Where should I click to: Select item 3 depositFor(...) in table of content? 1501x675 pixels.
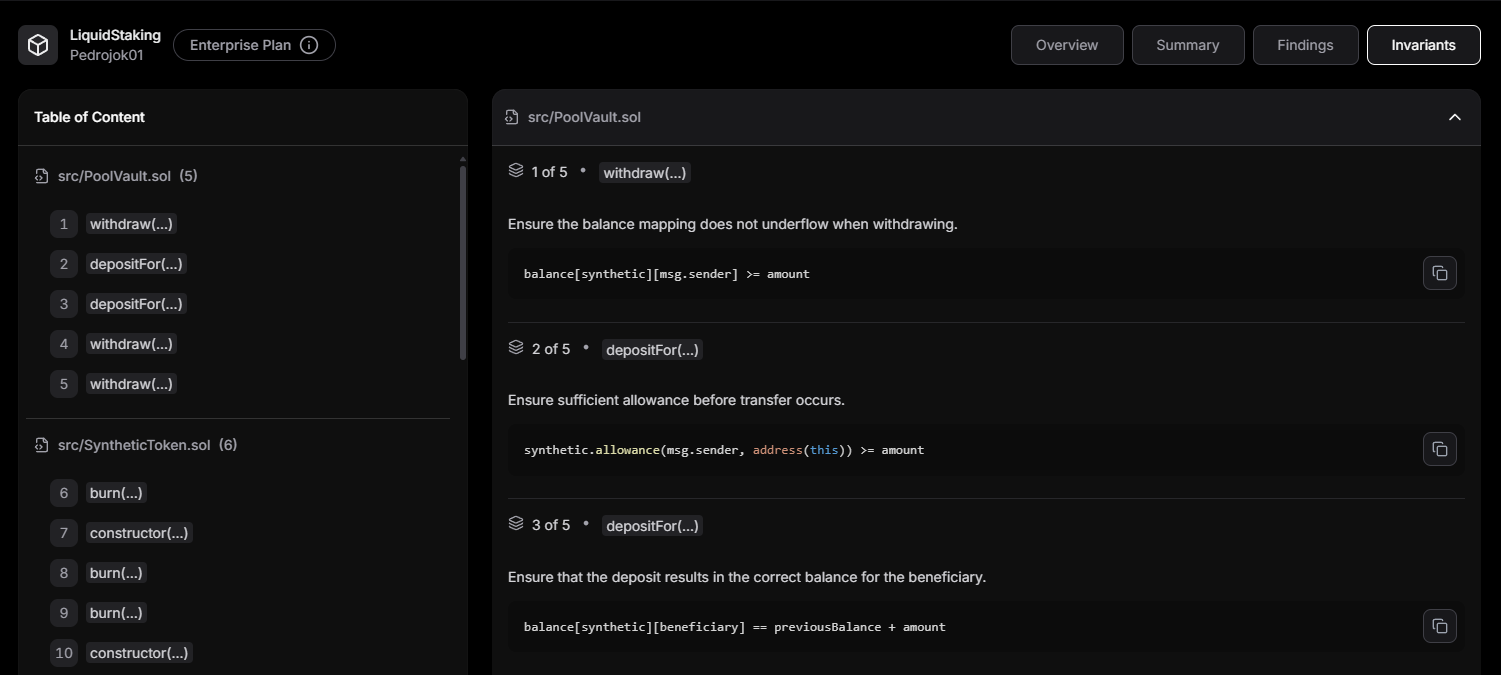pos(136,304)
